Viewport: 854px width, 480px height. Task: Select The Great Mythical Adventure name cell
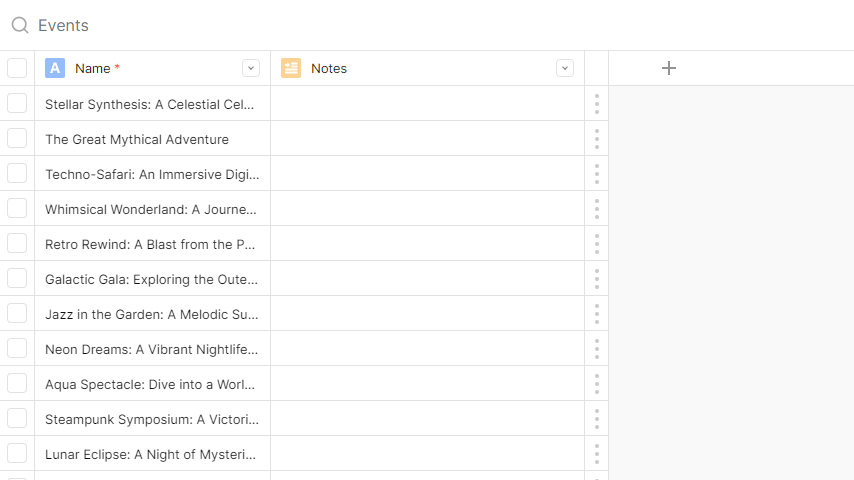pos(152,138)
